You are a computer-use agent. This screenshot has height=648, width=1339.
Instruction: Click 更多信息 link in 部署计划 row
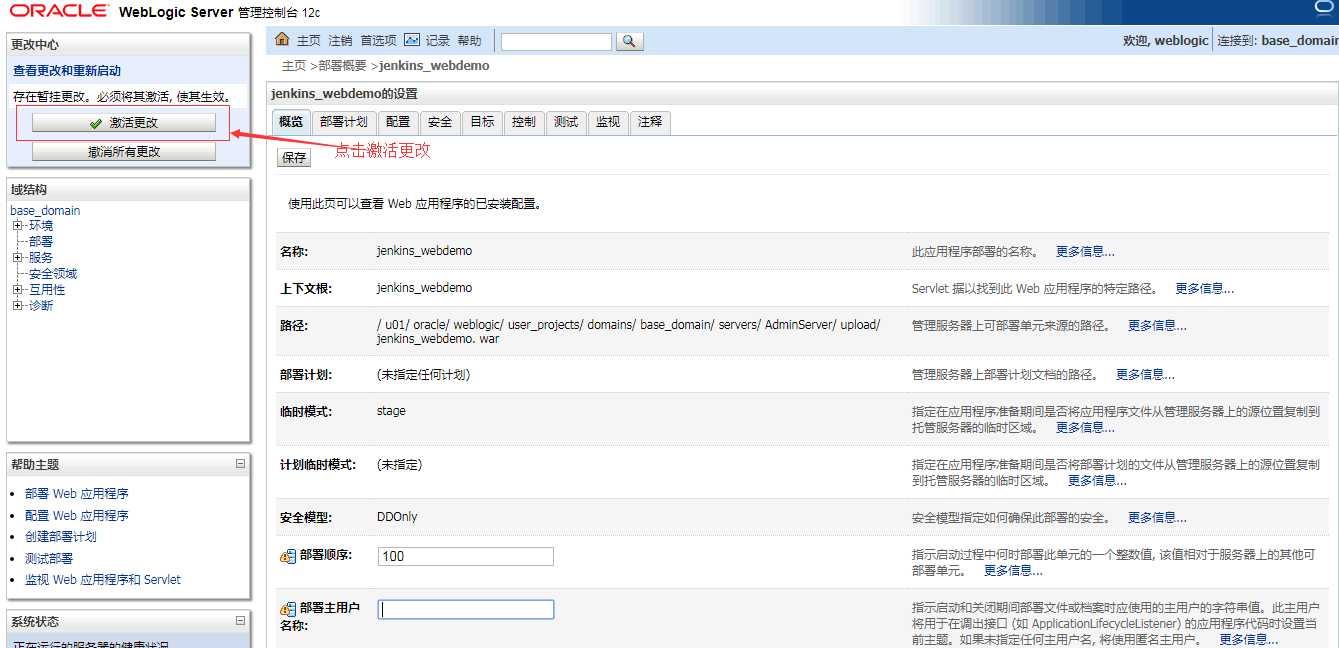pos(1145,375)
